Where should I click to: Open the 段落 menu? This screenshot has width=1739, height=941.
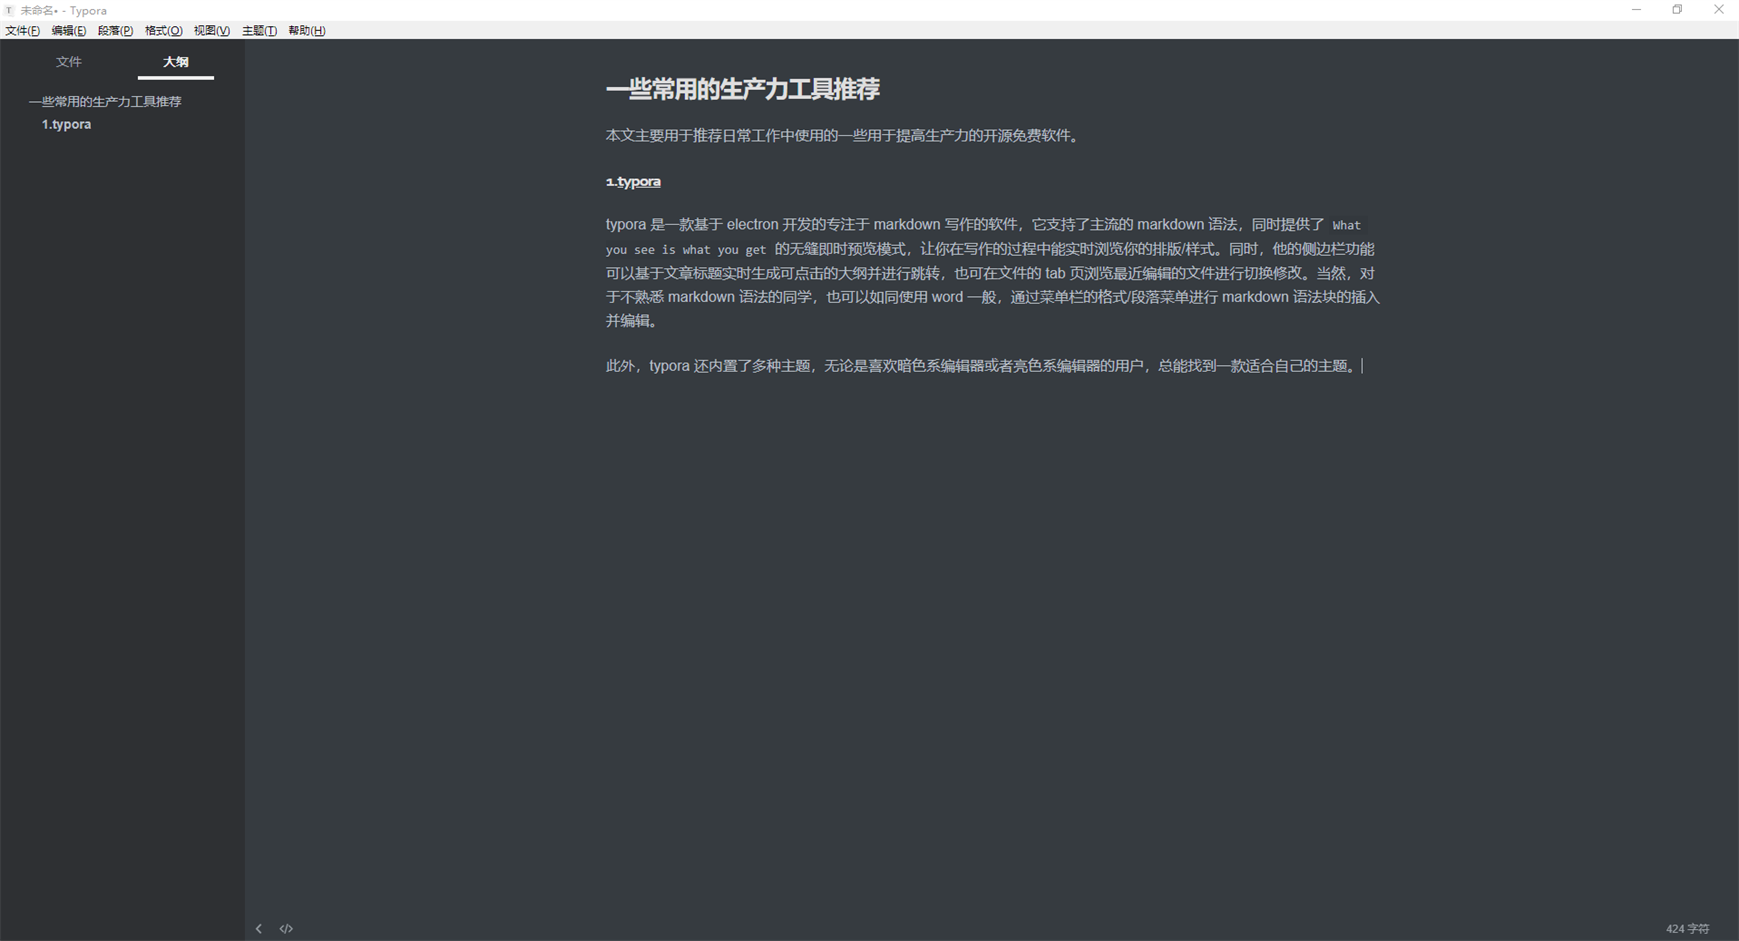(113, 30)
